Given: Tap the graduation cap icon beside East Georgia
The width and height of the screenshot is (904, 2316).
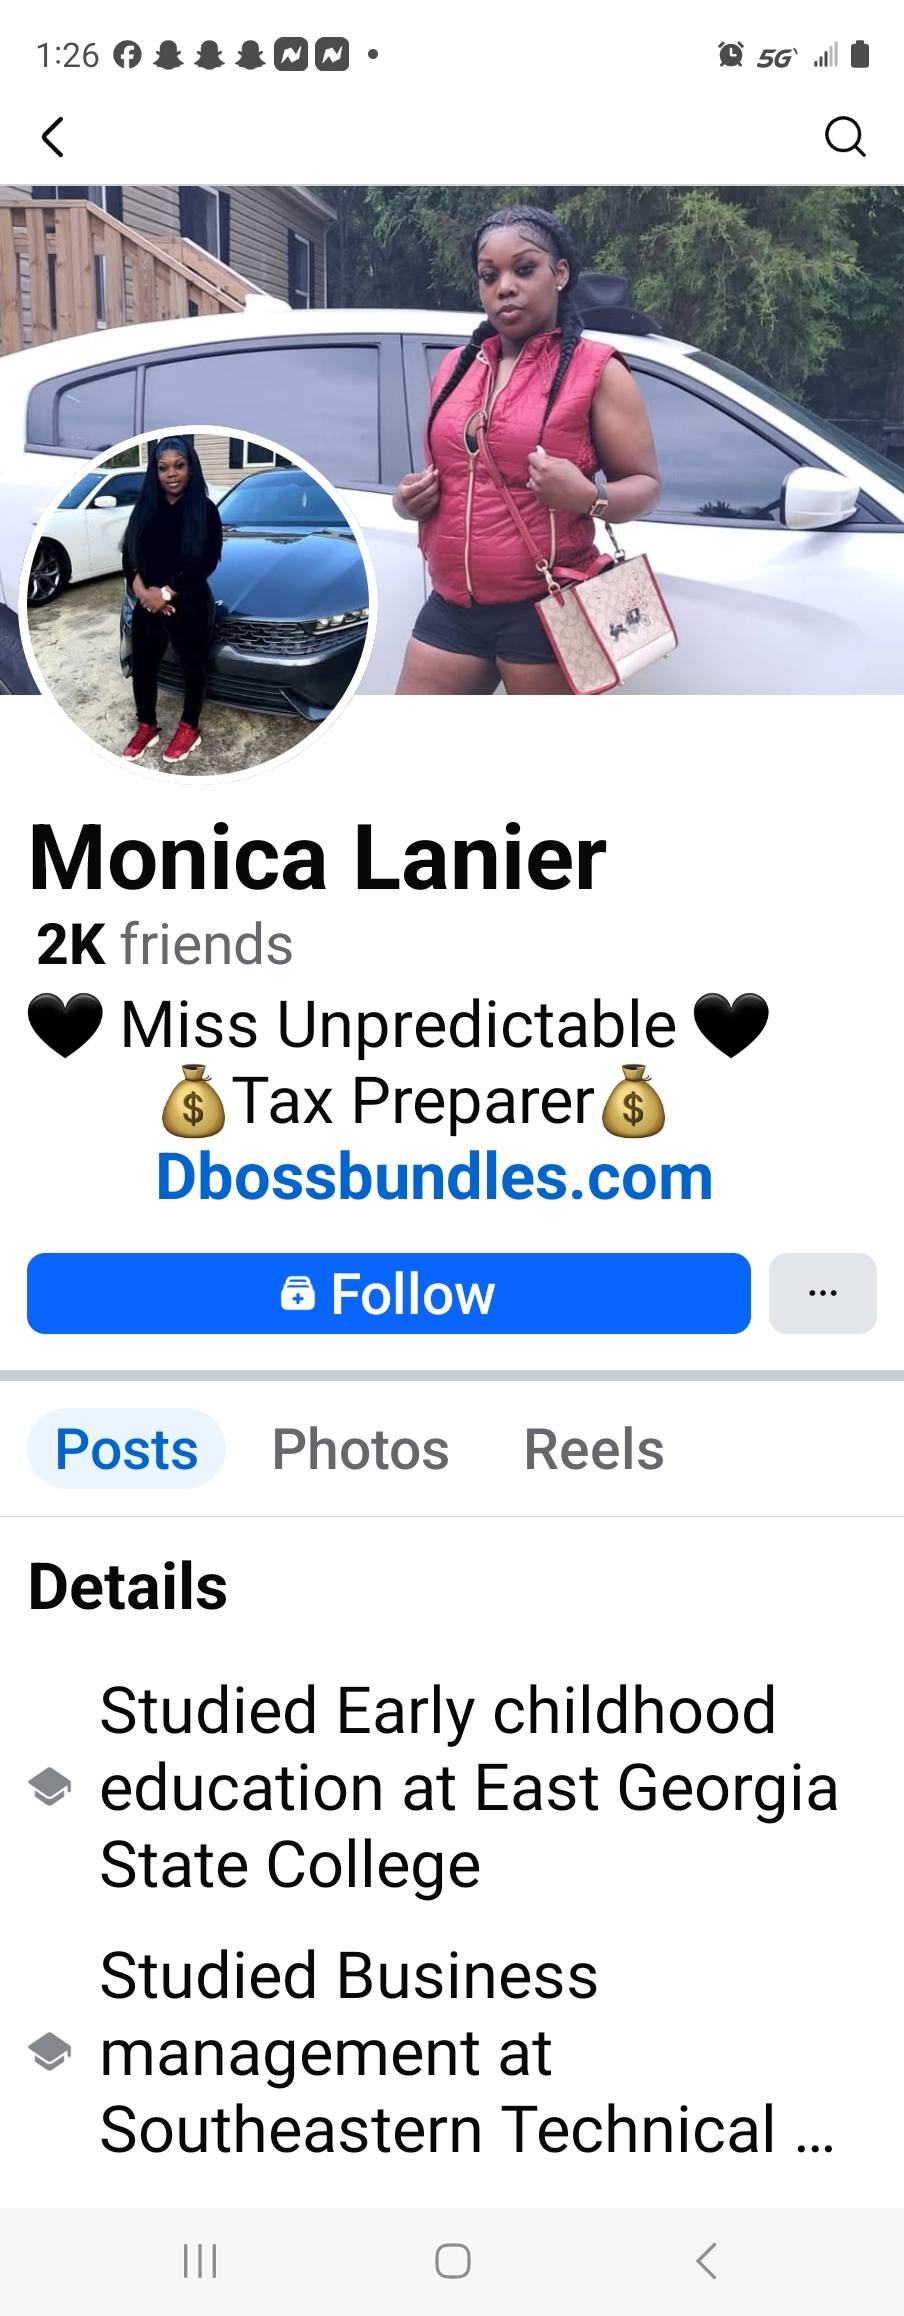Looking at the screenshot, I should point(49,1787).
